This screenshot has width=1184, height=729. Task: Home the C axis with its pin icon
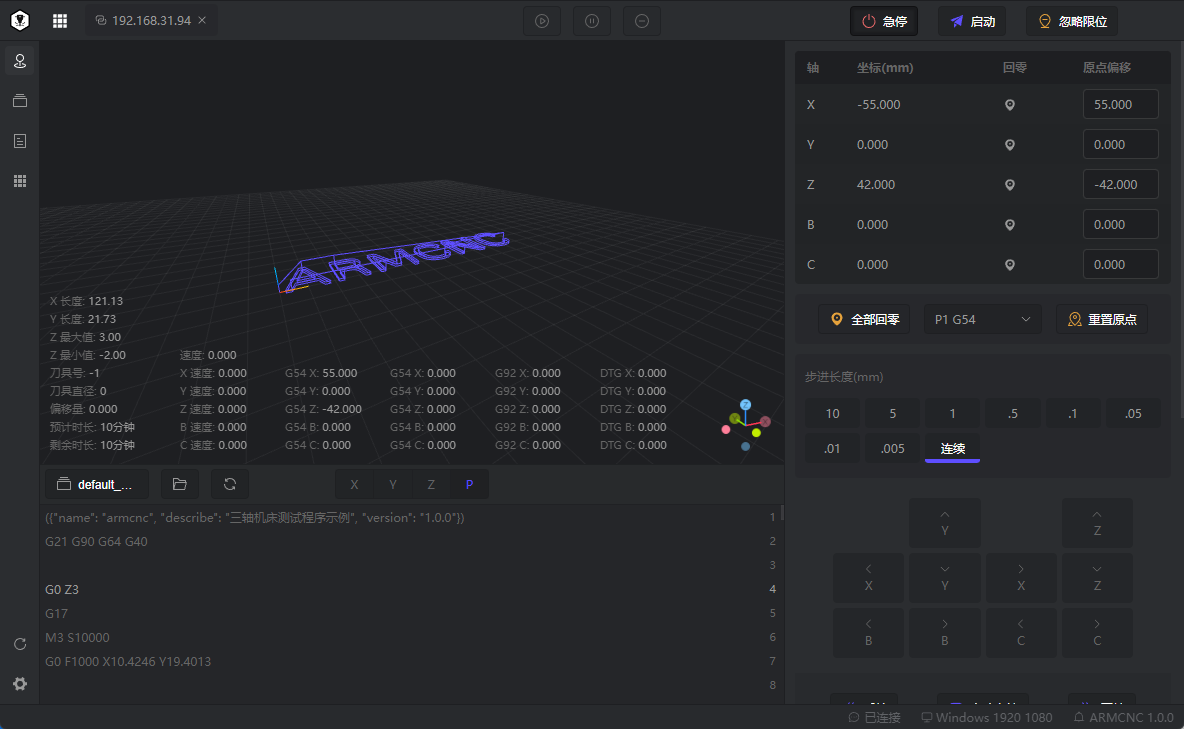point(1010,265)
